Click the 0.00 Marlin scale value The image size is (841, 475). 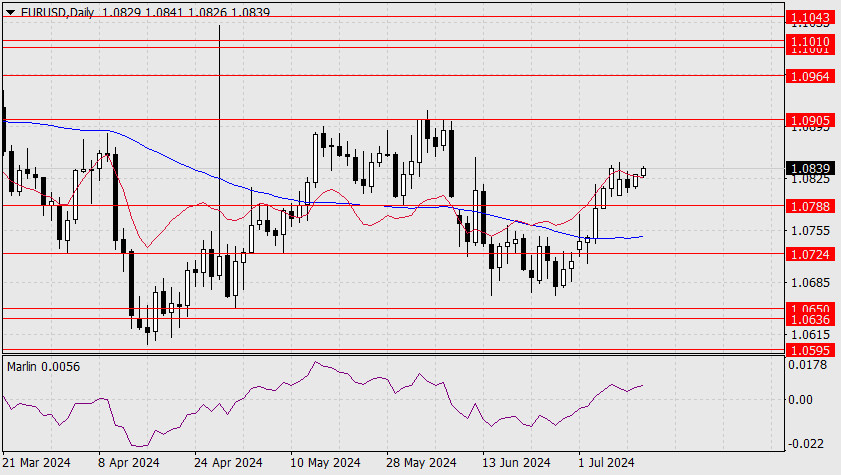coord(800,399)
